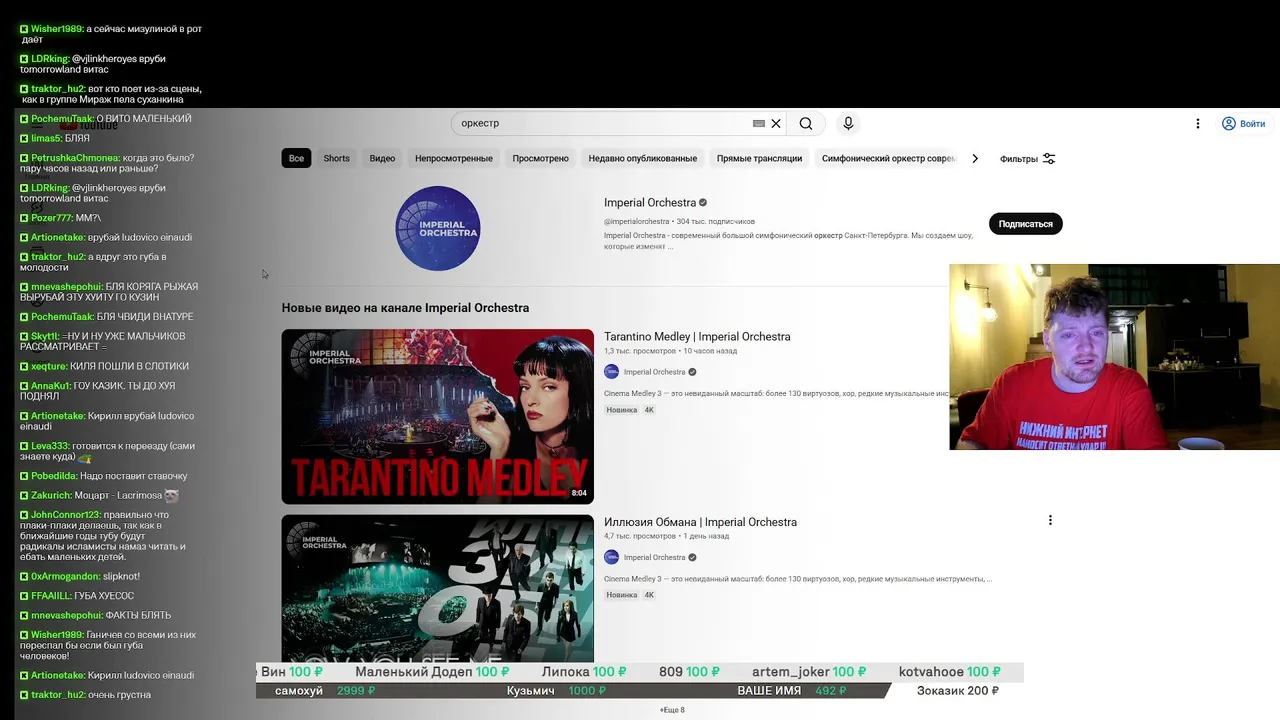Open the Imperial Orchestra channel avatar
Screen dimensions: 1280x720
tap(438, 228)
